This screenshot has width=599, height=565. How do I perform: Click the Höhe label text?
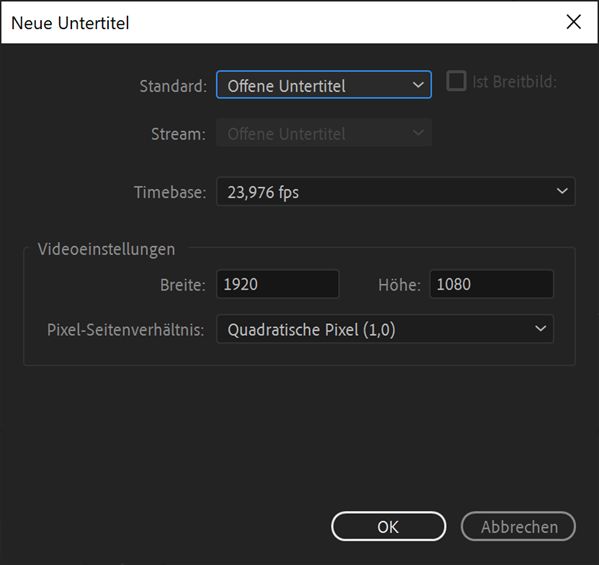point(399,285)
